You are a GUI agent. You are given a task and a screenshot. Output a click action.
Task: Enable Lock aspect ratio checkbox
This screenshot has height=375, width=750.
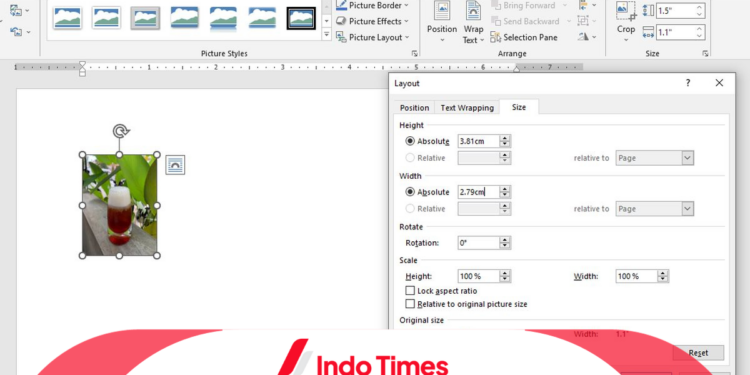(x=410, y=291)
